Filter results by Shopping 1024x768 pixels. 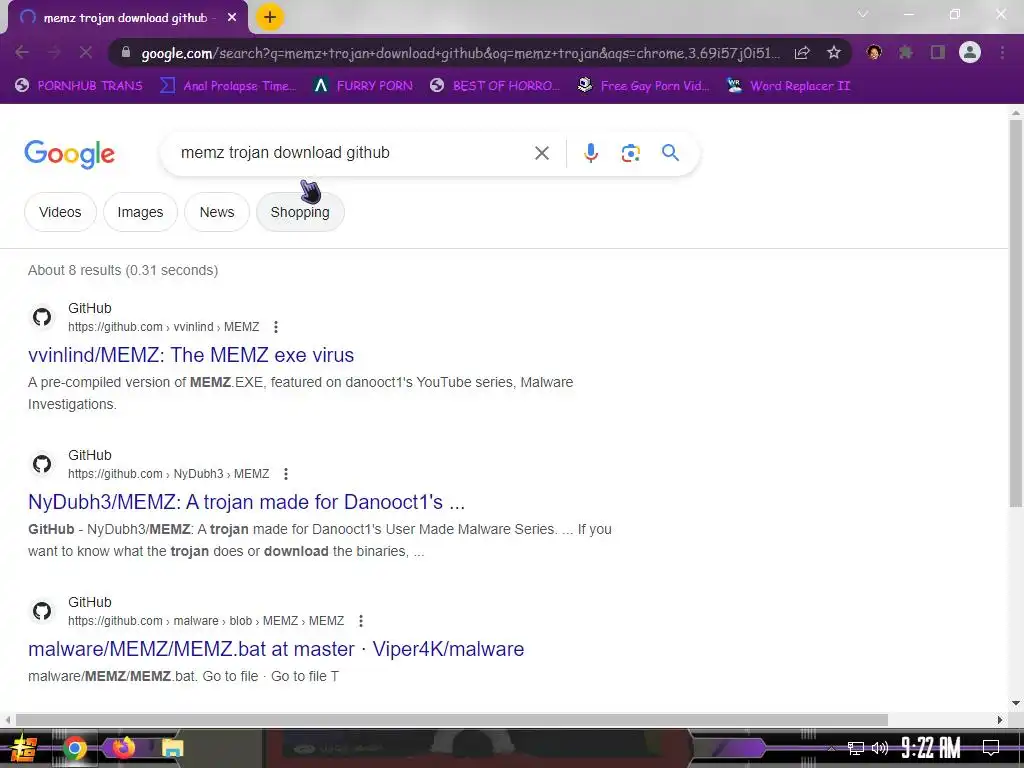tap(300, 212)
